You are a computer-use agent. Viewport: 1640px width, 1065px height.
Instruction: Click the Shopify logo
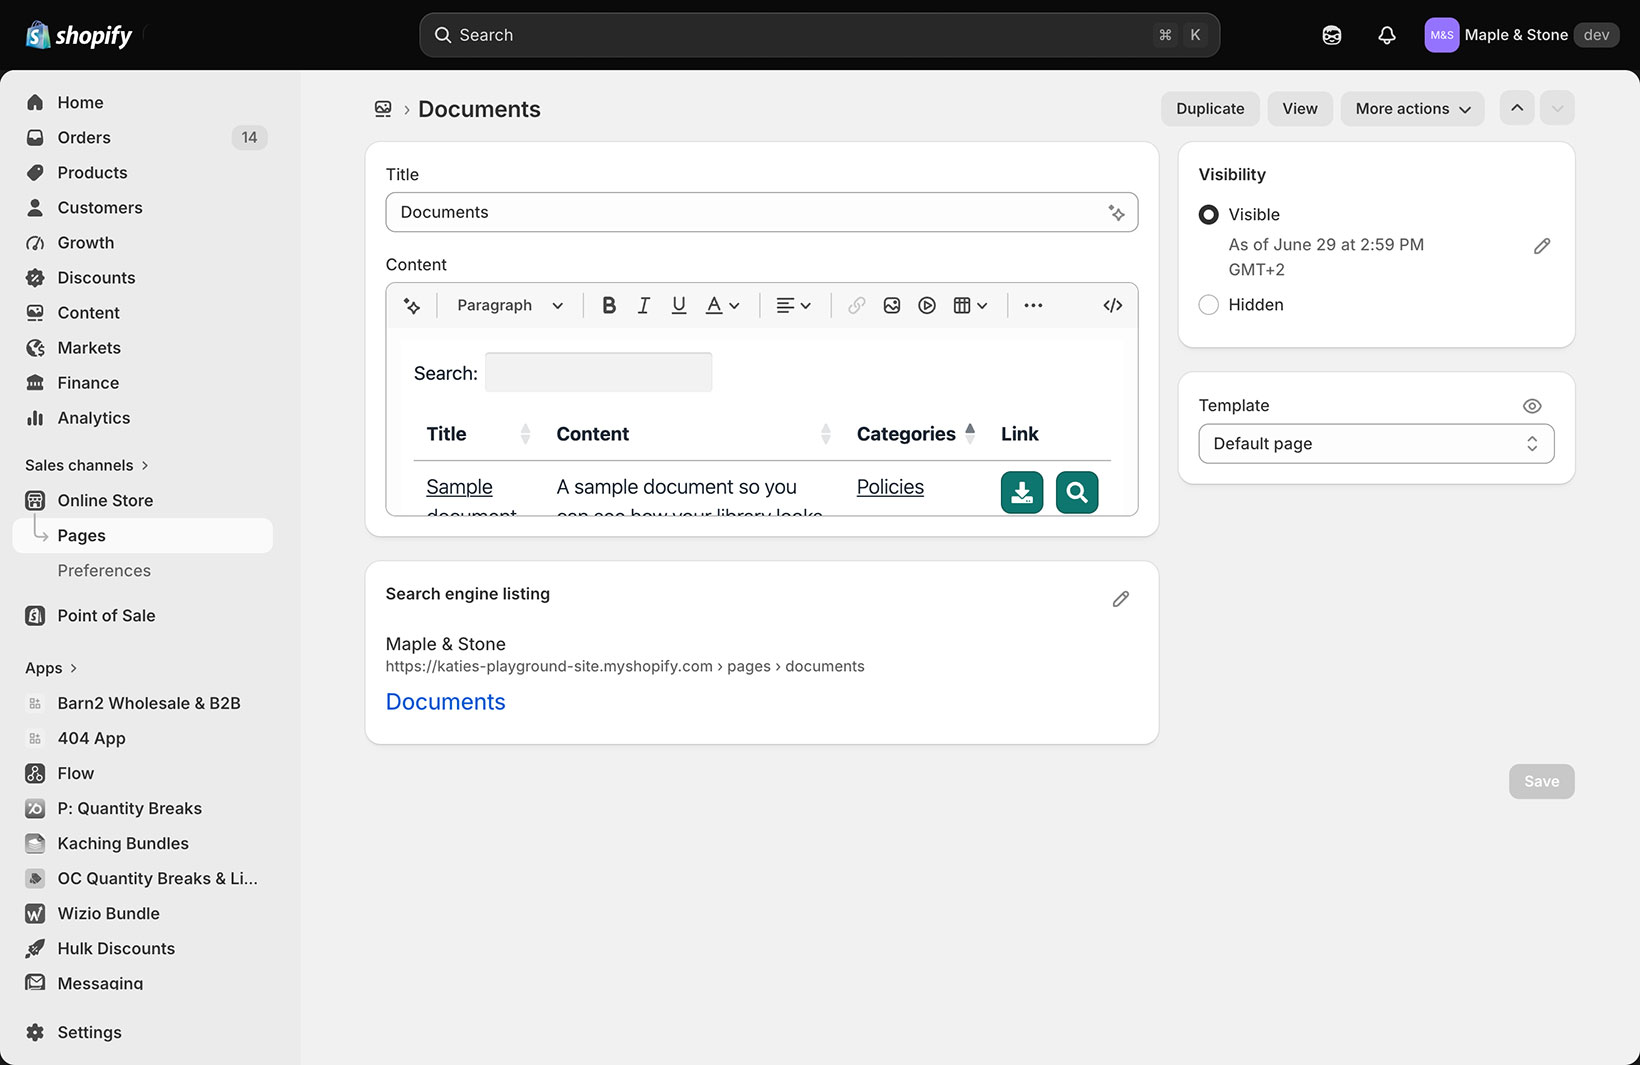coord(79,35)
